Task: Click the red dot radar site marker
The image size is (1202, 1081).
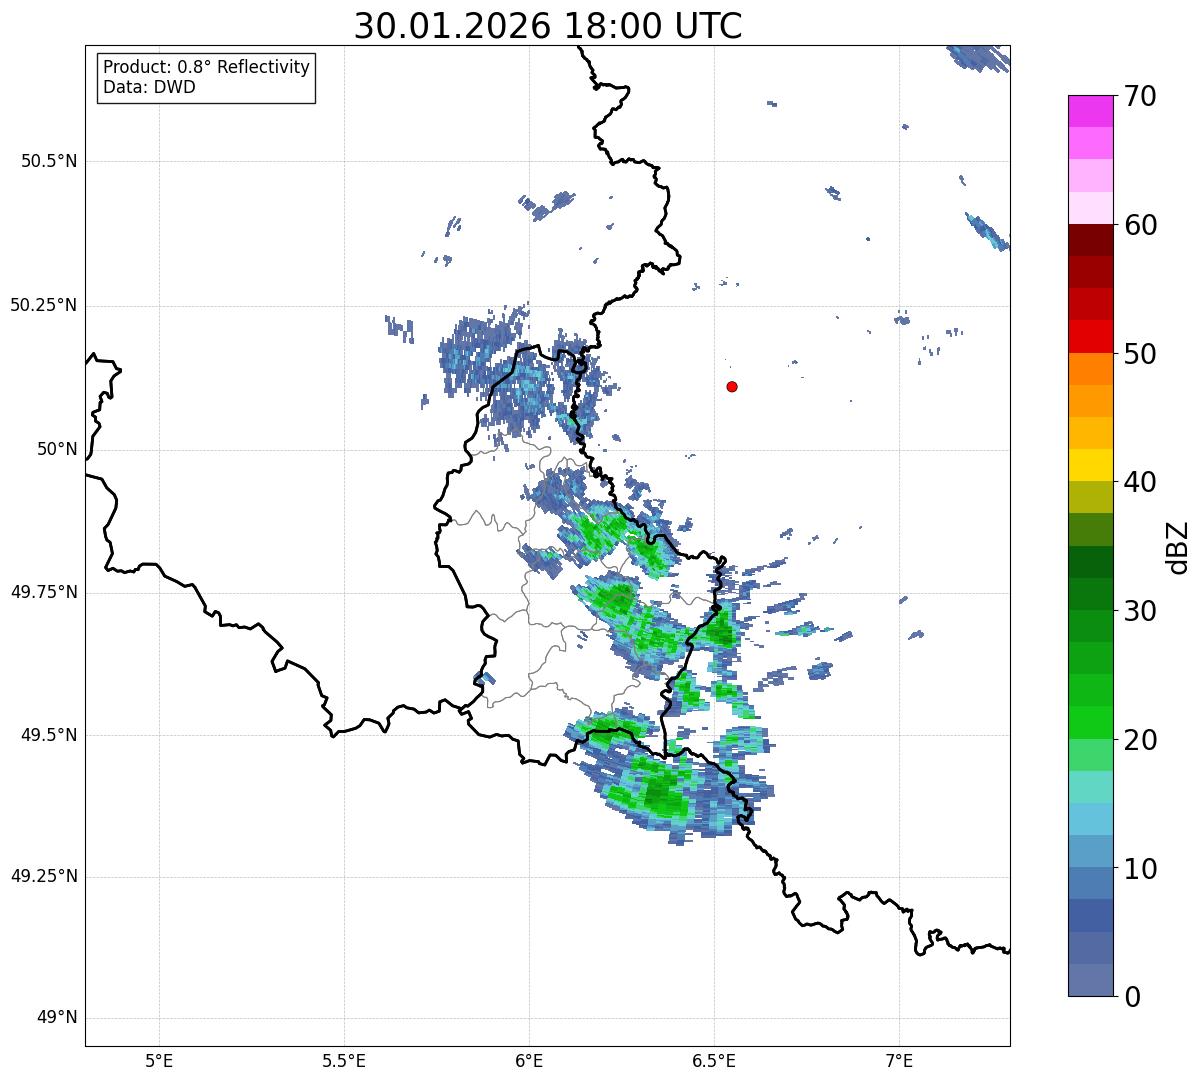Action: click(732, 387)
